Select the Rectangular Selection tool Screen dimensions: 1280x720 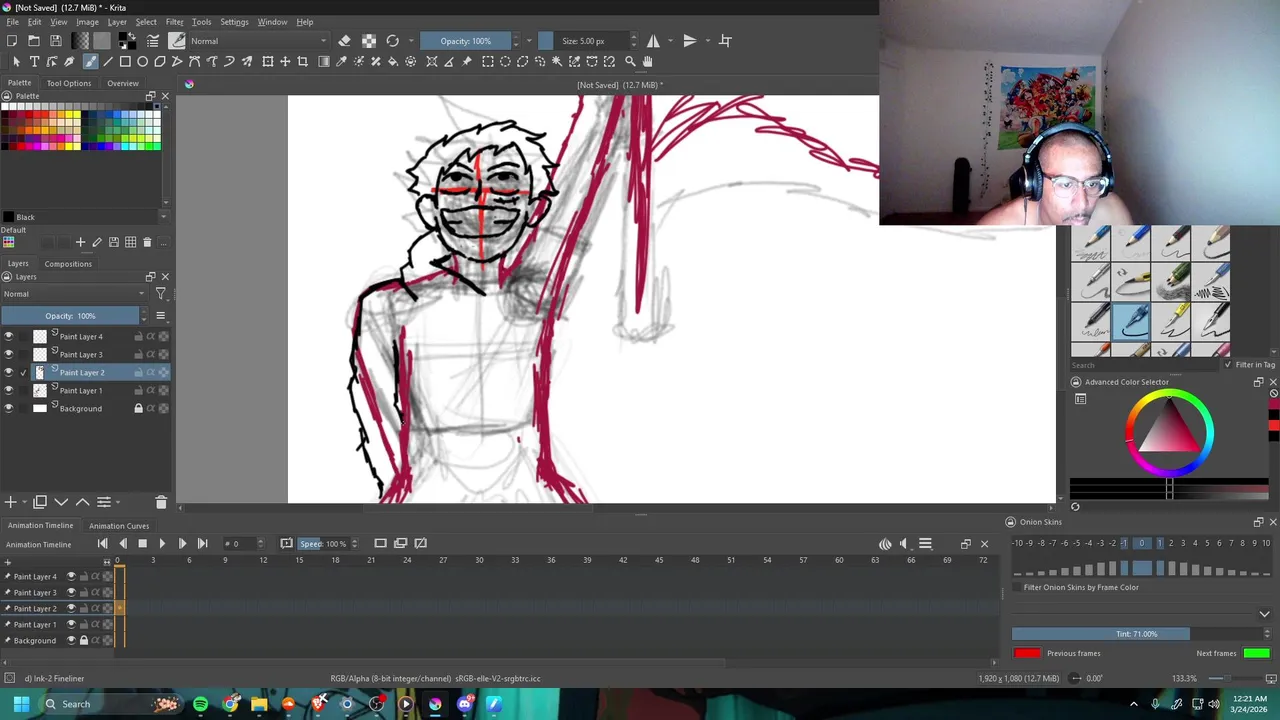[488, 61]
